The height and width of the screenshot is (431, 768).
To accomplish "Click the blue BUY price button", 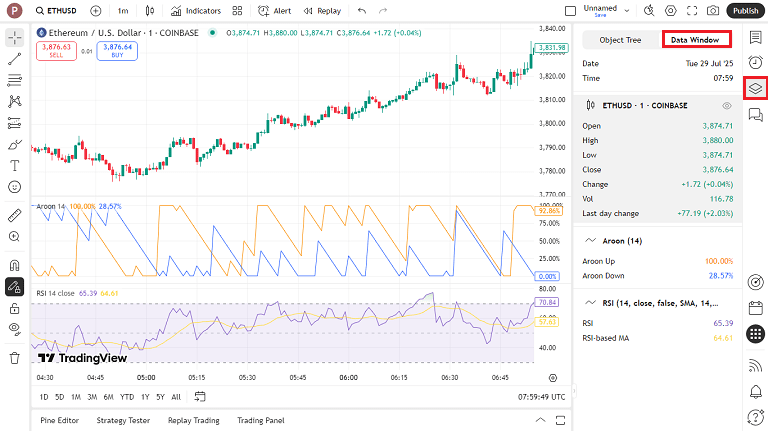I will 117,51.
